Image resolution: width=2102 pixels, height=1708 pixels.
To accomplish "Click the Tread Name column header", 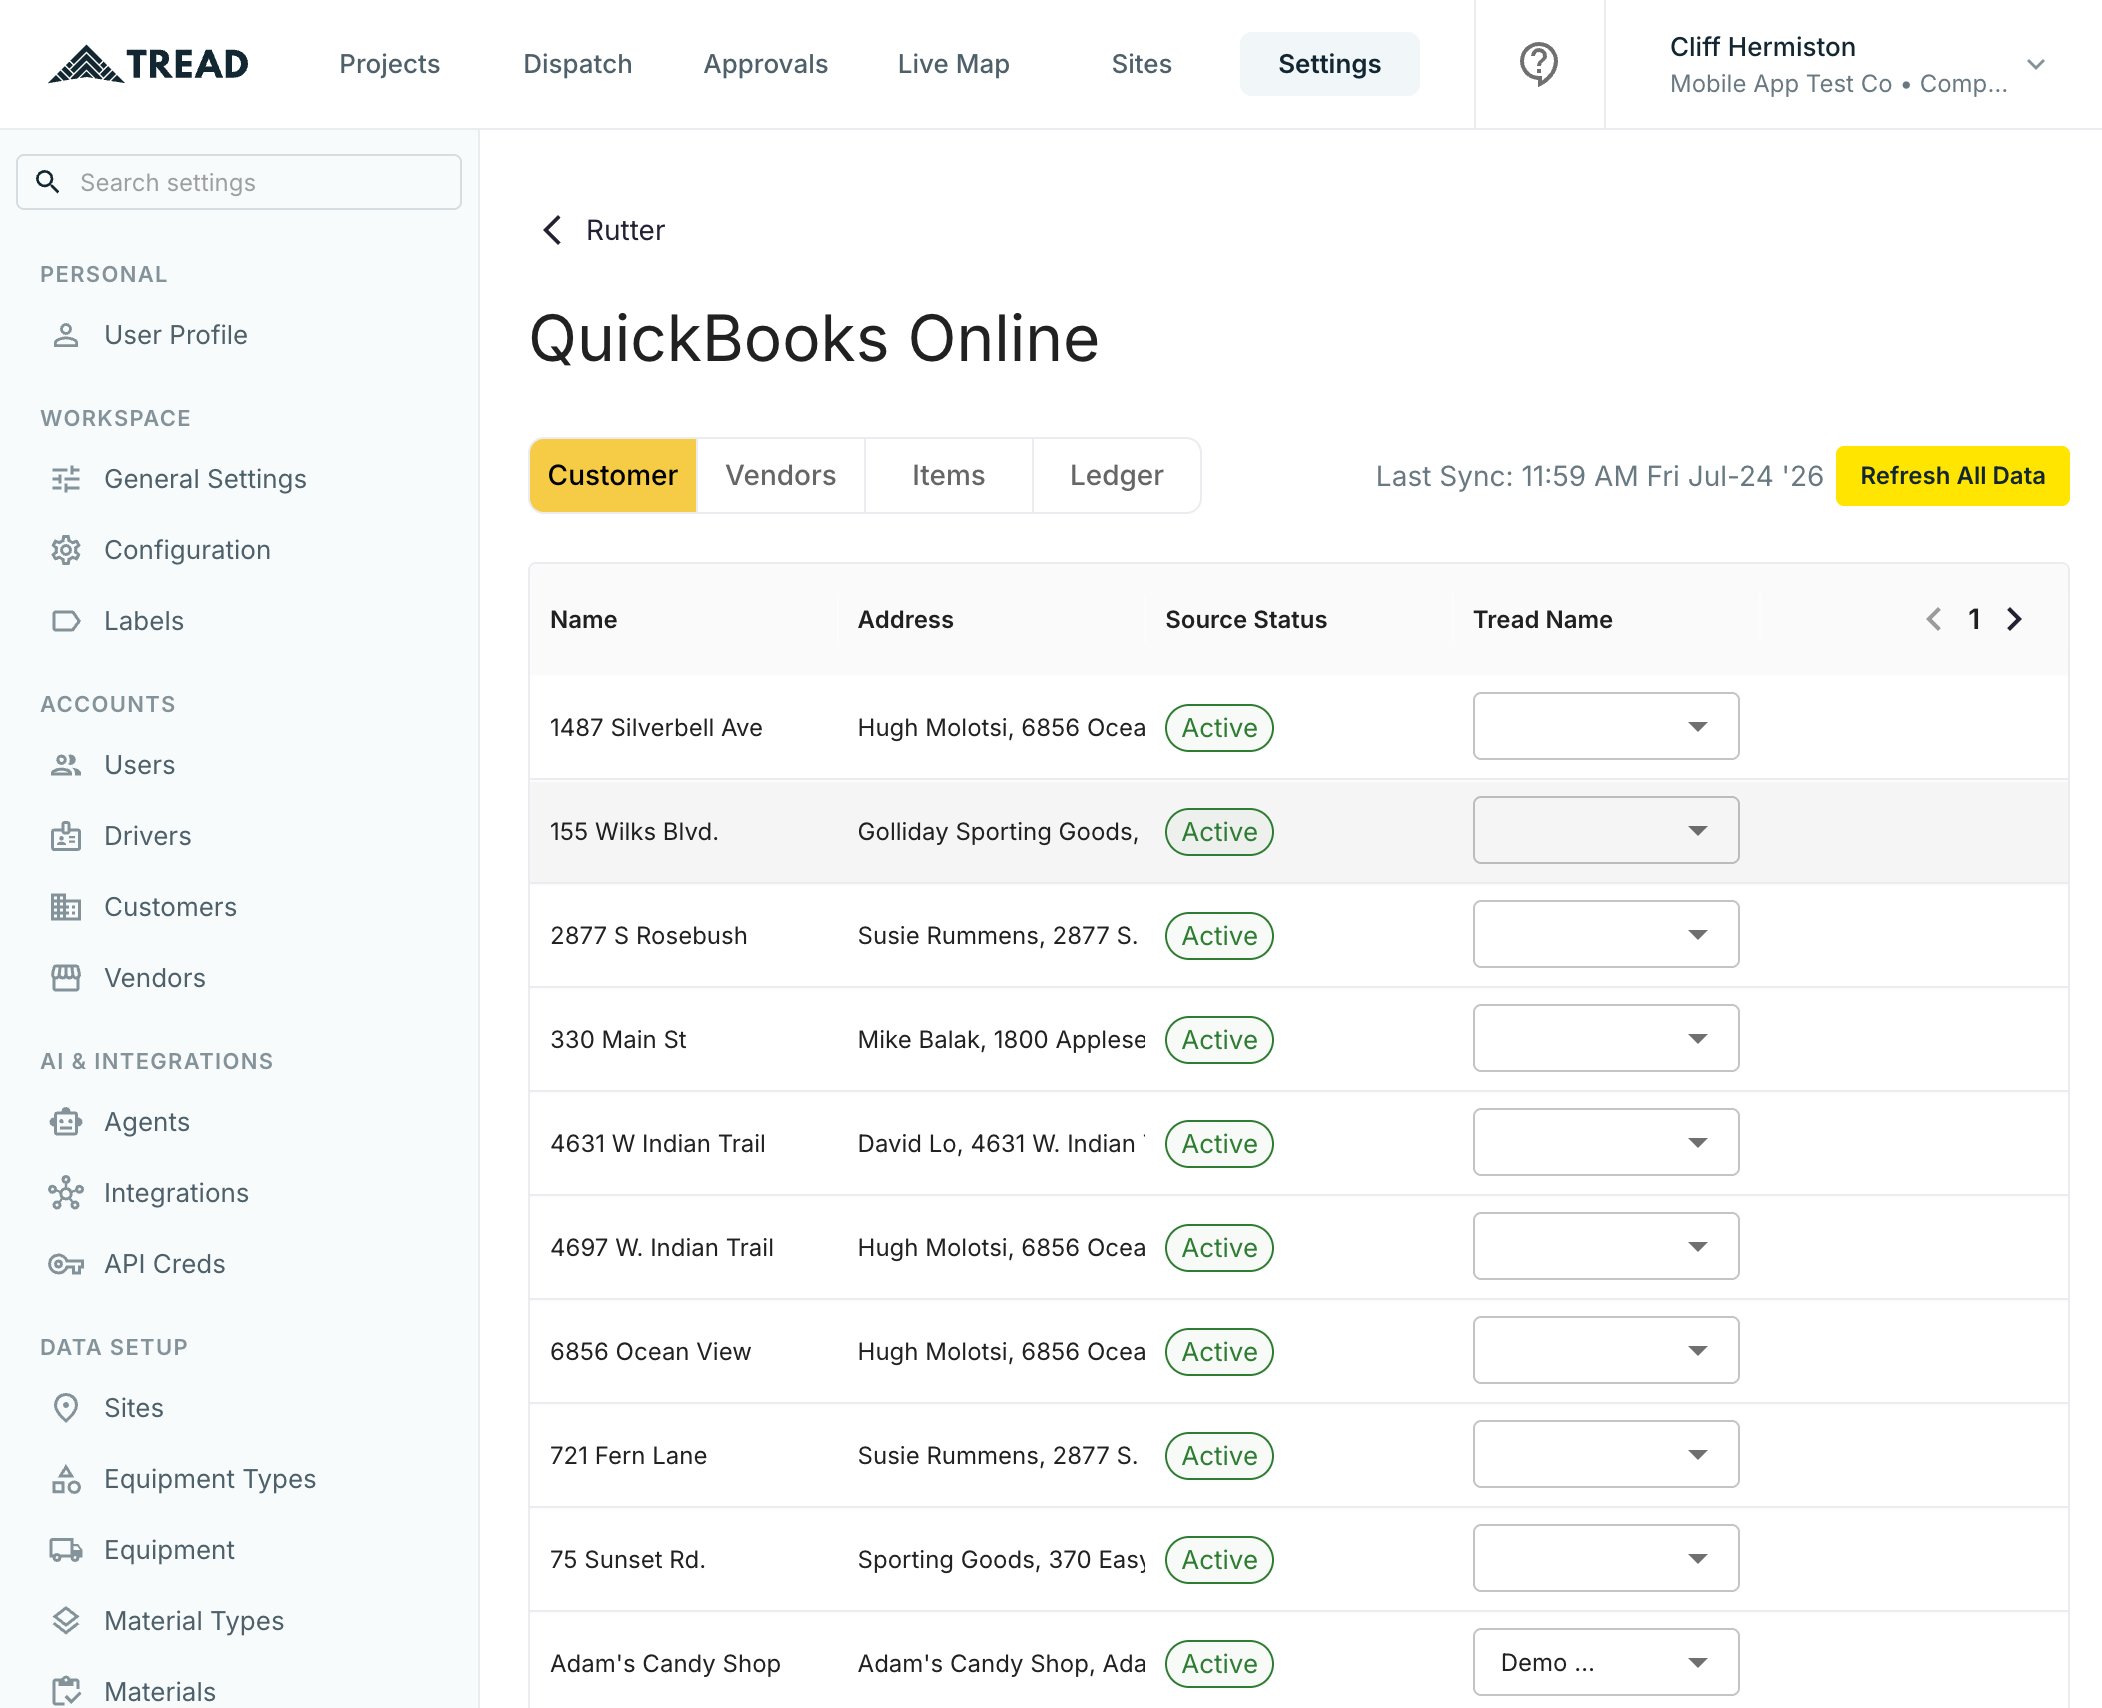I will pos(1543,619).
